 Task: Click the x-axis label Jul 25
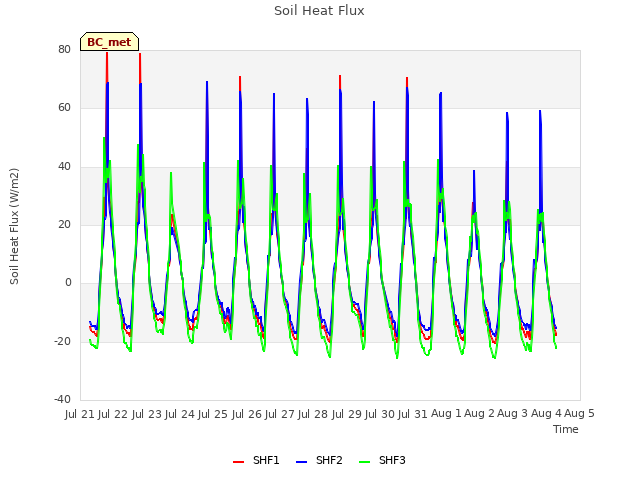pos(213,414)
